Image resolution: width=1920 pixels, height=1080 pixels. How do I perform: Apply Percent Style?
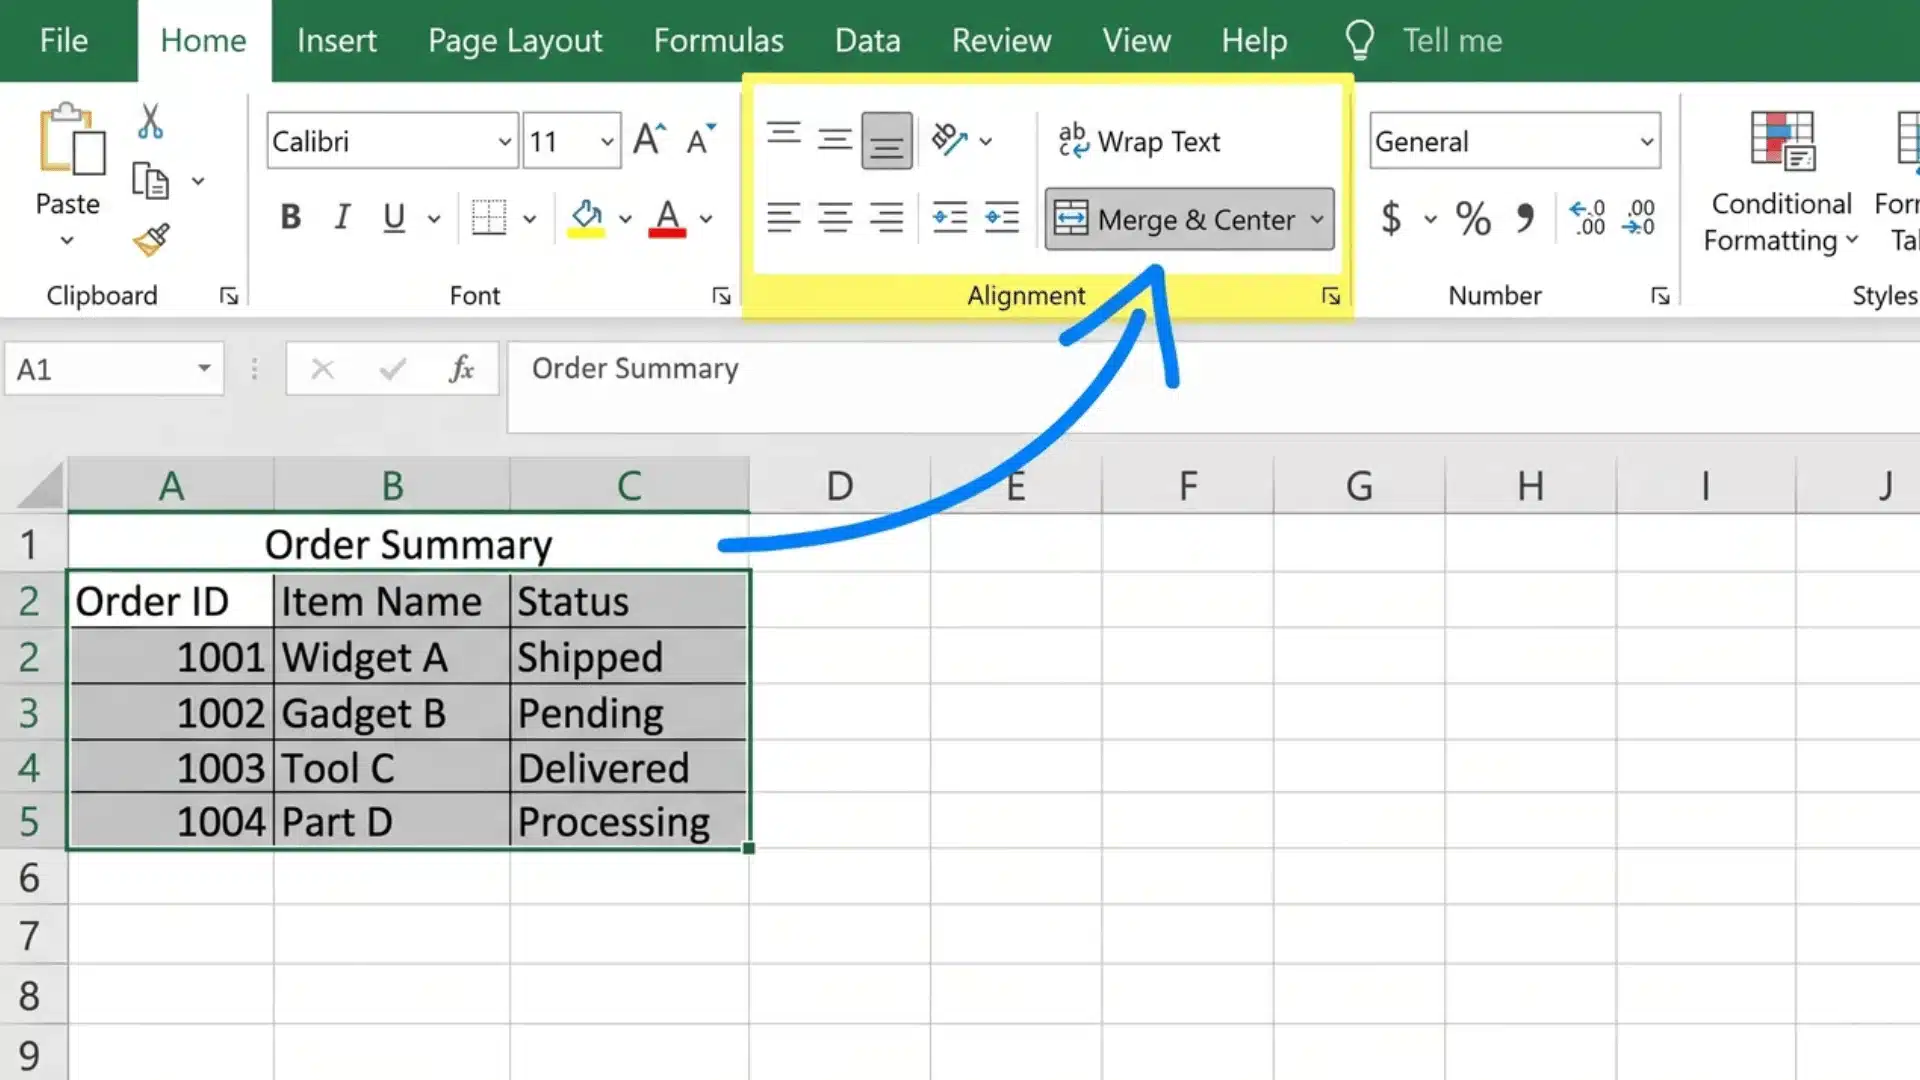(x=1473, y=217)
